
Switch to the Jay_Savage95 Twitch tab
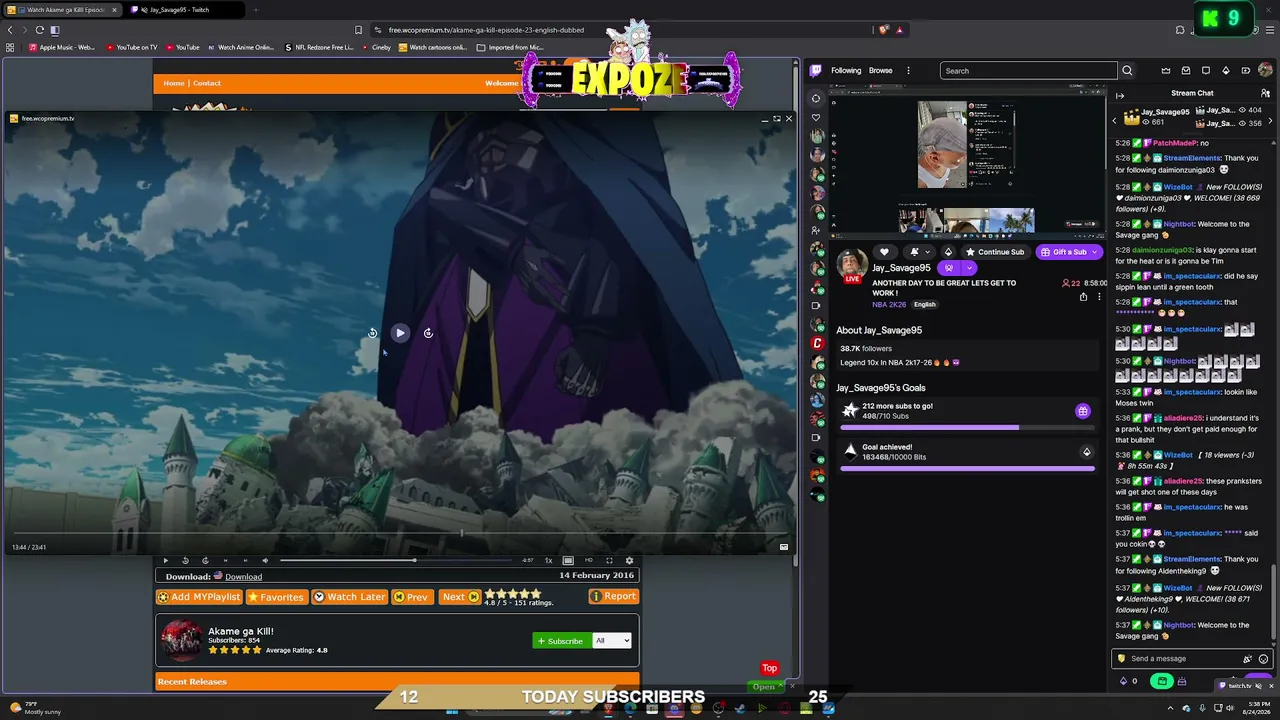[x=185, y=10]
